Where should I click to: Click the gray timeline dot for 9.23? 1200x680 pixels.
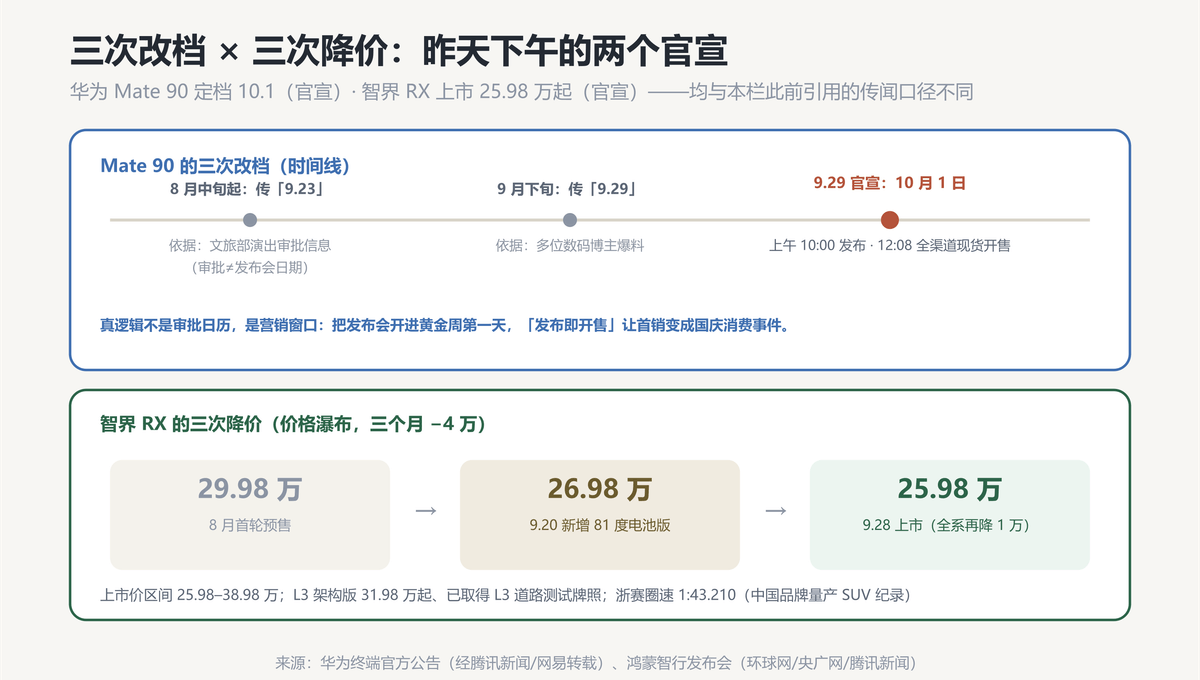(x=250, y=220)
